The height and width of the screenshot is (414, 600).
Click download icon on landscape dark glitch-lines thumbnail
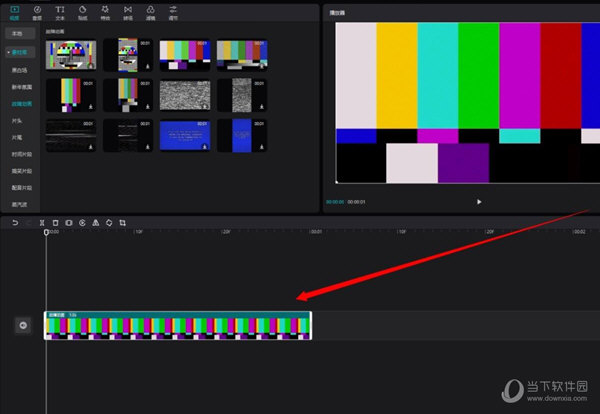click(91, 147)
